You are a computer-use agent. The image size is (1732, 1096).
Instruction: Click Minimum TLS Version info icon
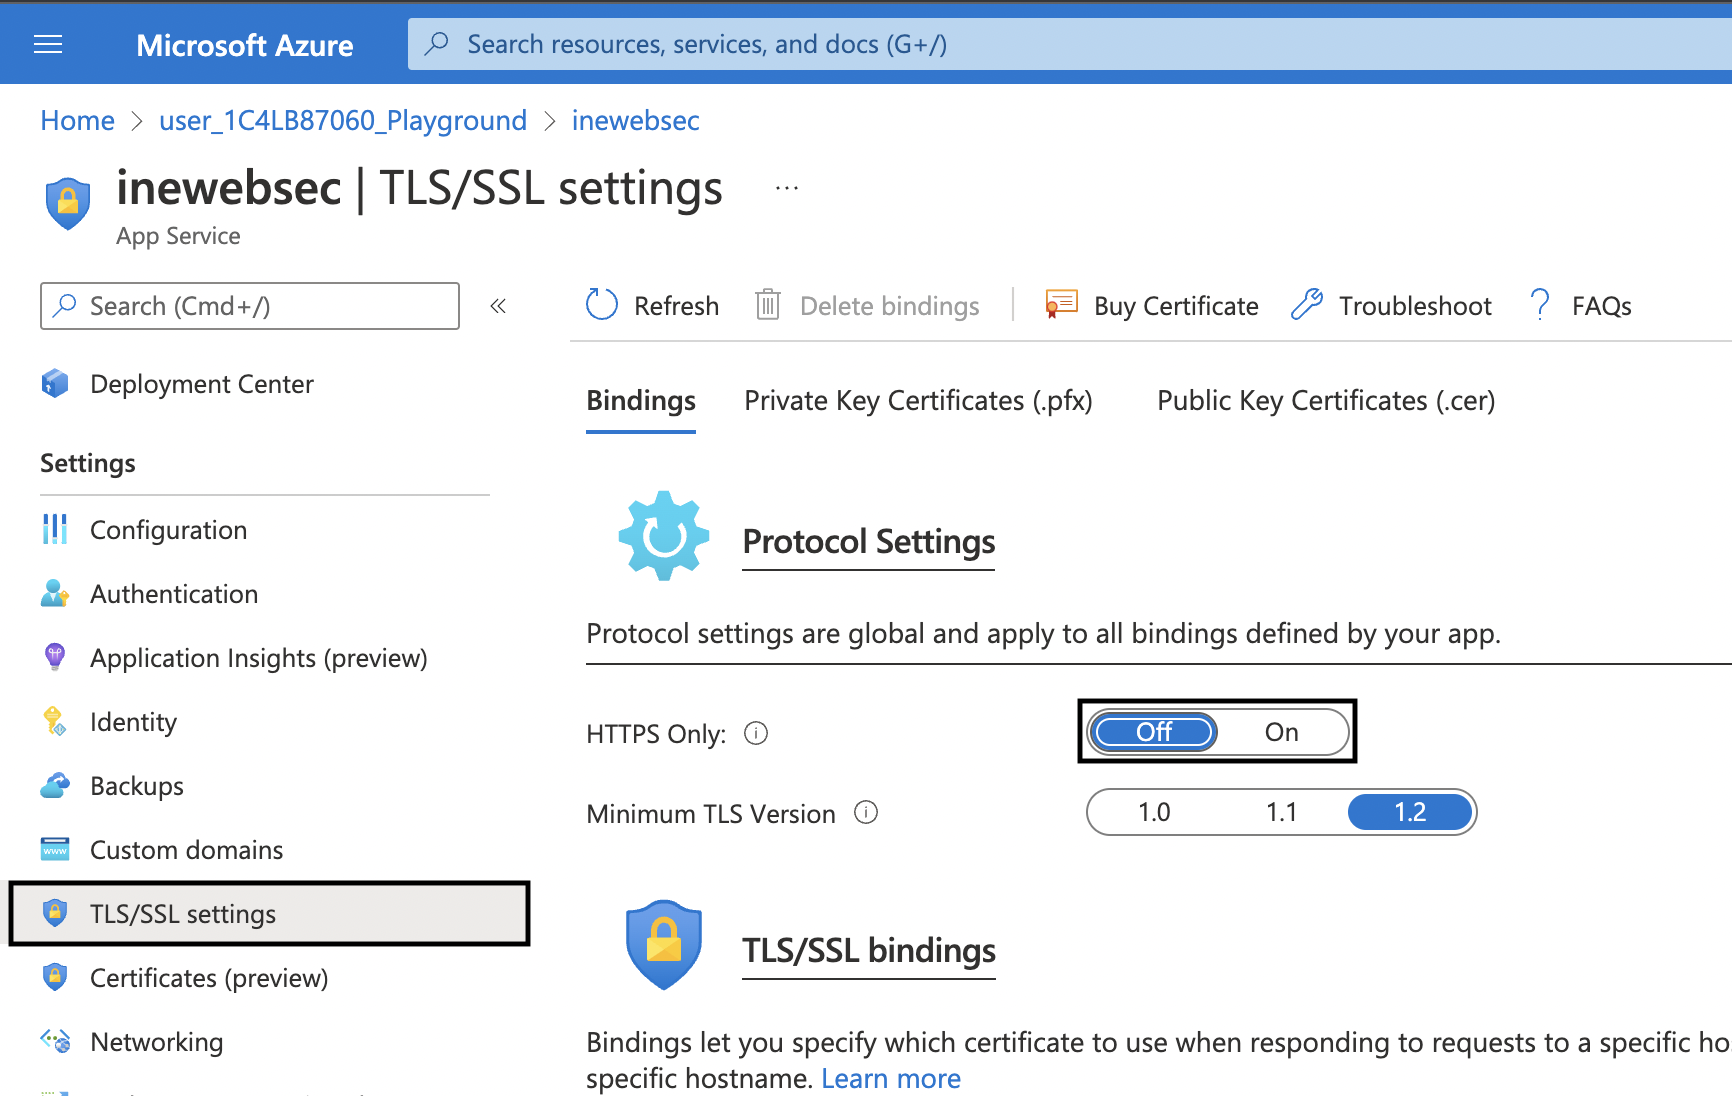click(x=866, y=813)
